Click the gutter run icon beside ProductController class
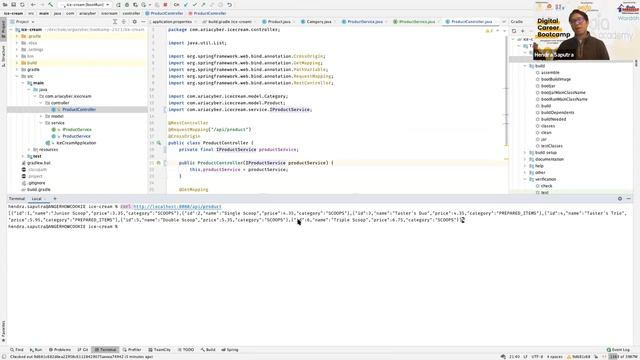This screenshot has height=360, width=640. [159, 143]
